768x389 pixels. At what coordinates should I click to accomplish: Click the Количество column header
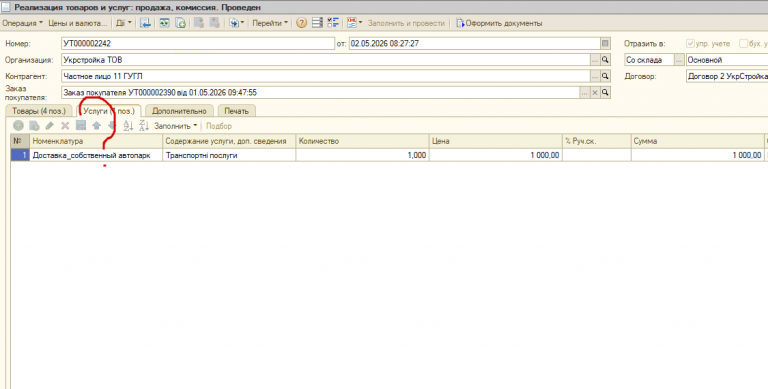pyautogui.click(x=362, y=141)
